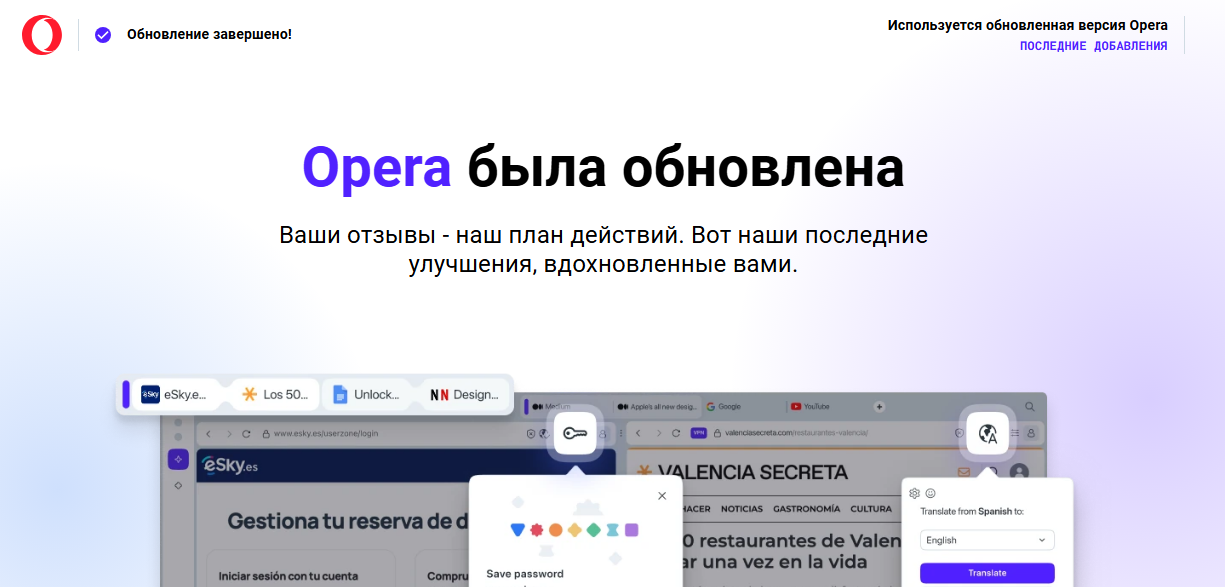Click the GASTRONOMÍA menu item
The height and width of the screenshot is (587, 1225).
coord(805,509)
